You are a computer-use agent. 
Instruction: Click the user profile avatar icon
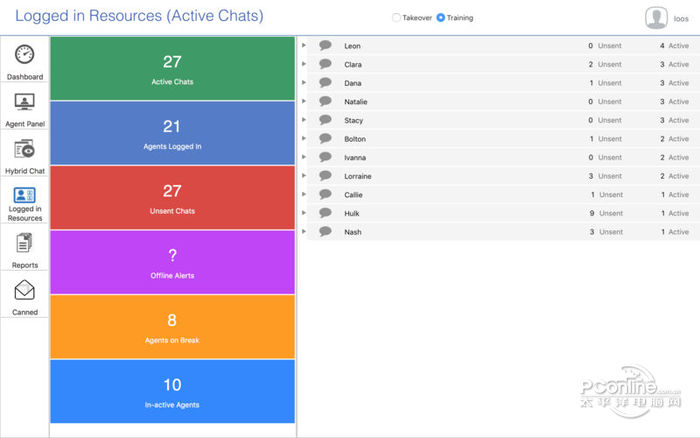pos(656,17)
